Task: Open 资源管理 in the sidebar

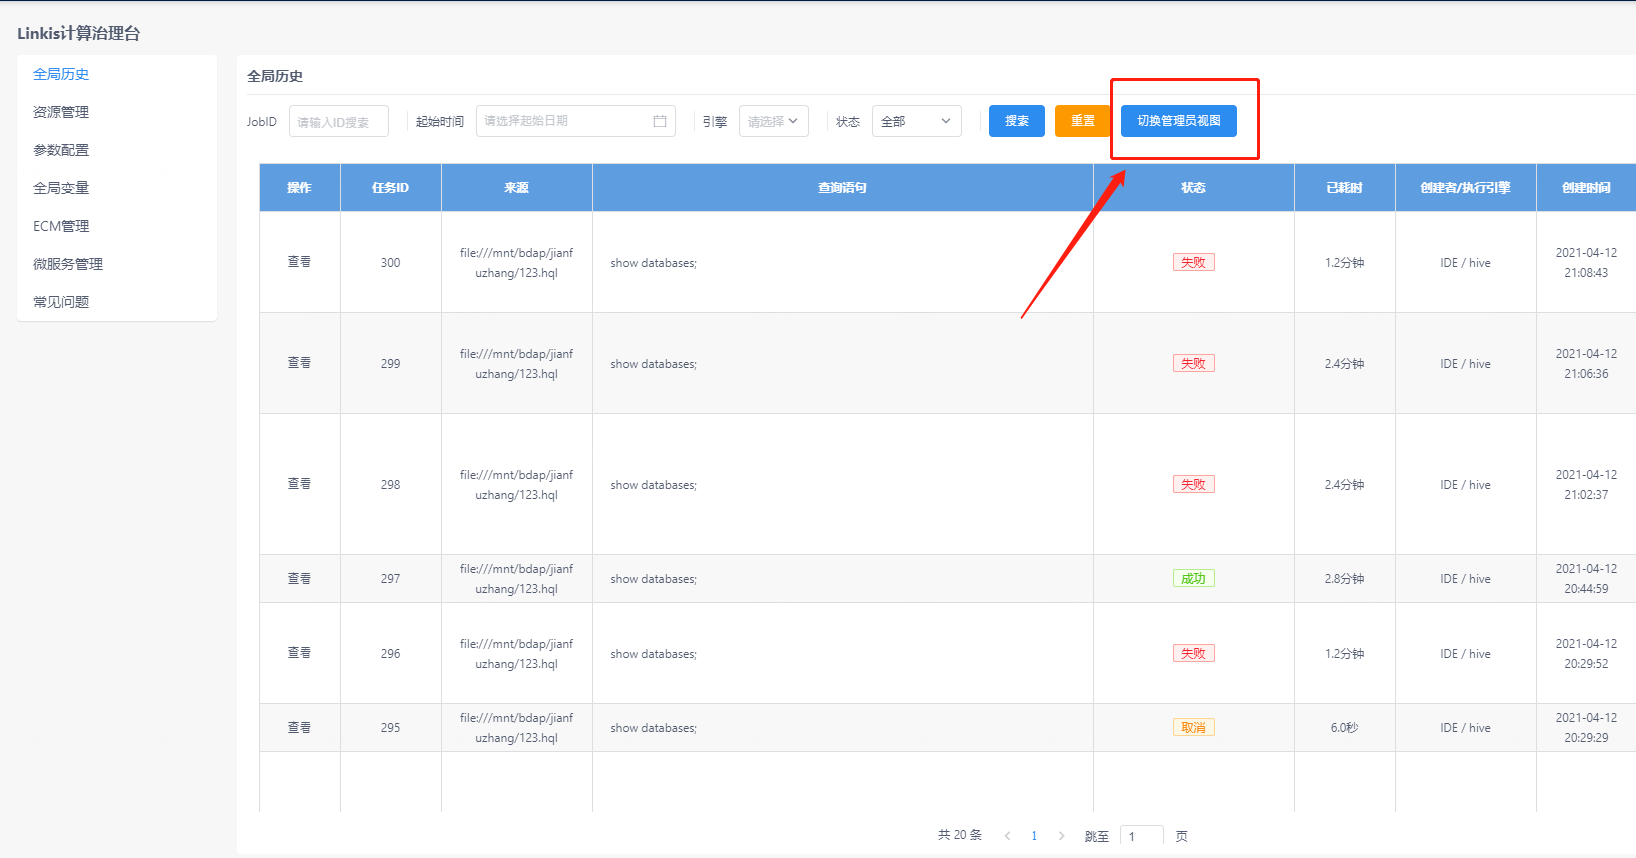Action: tap(61, 112)
